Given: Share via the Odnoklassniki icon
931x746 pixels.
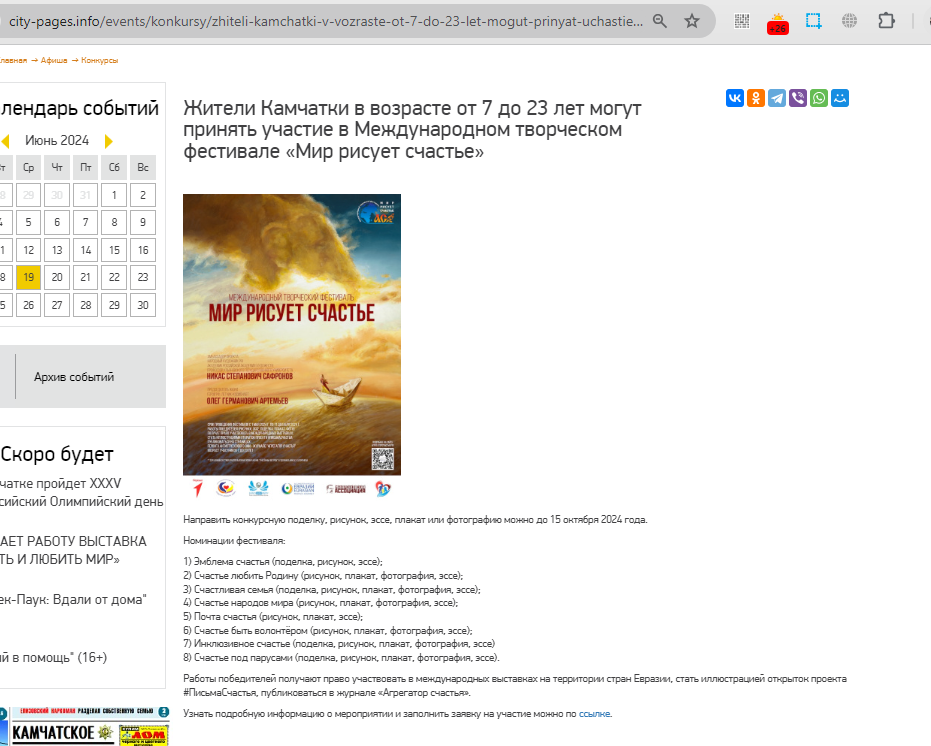Looking at the screenshot, I should click(x=756, y=98).
